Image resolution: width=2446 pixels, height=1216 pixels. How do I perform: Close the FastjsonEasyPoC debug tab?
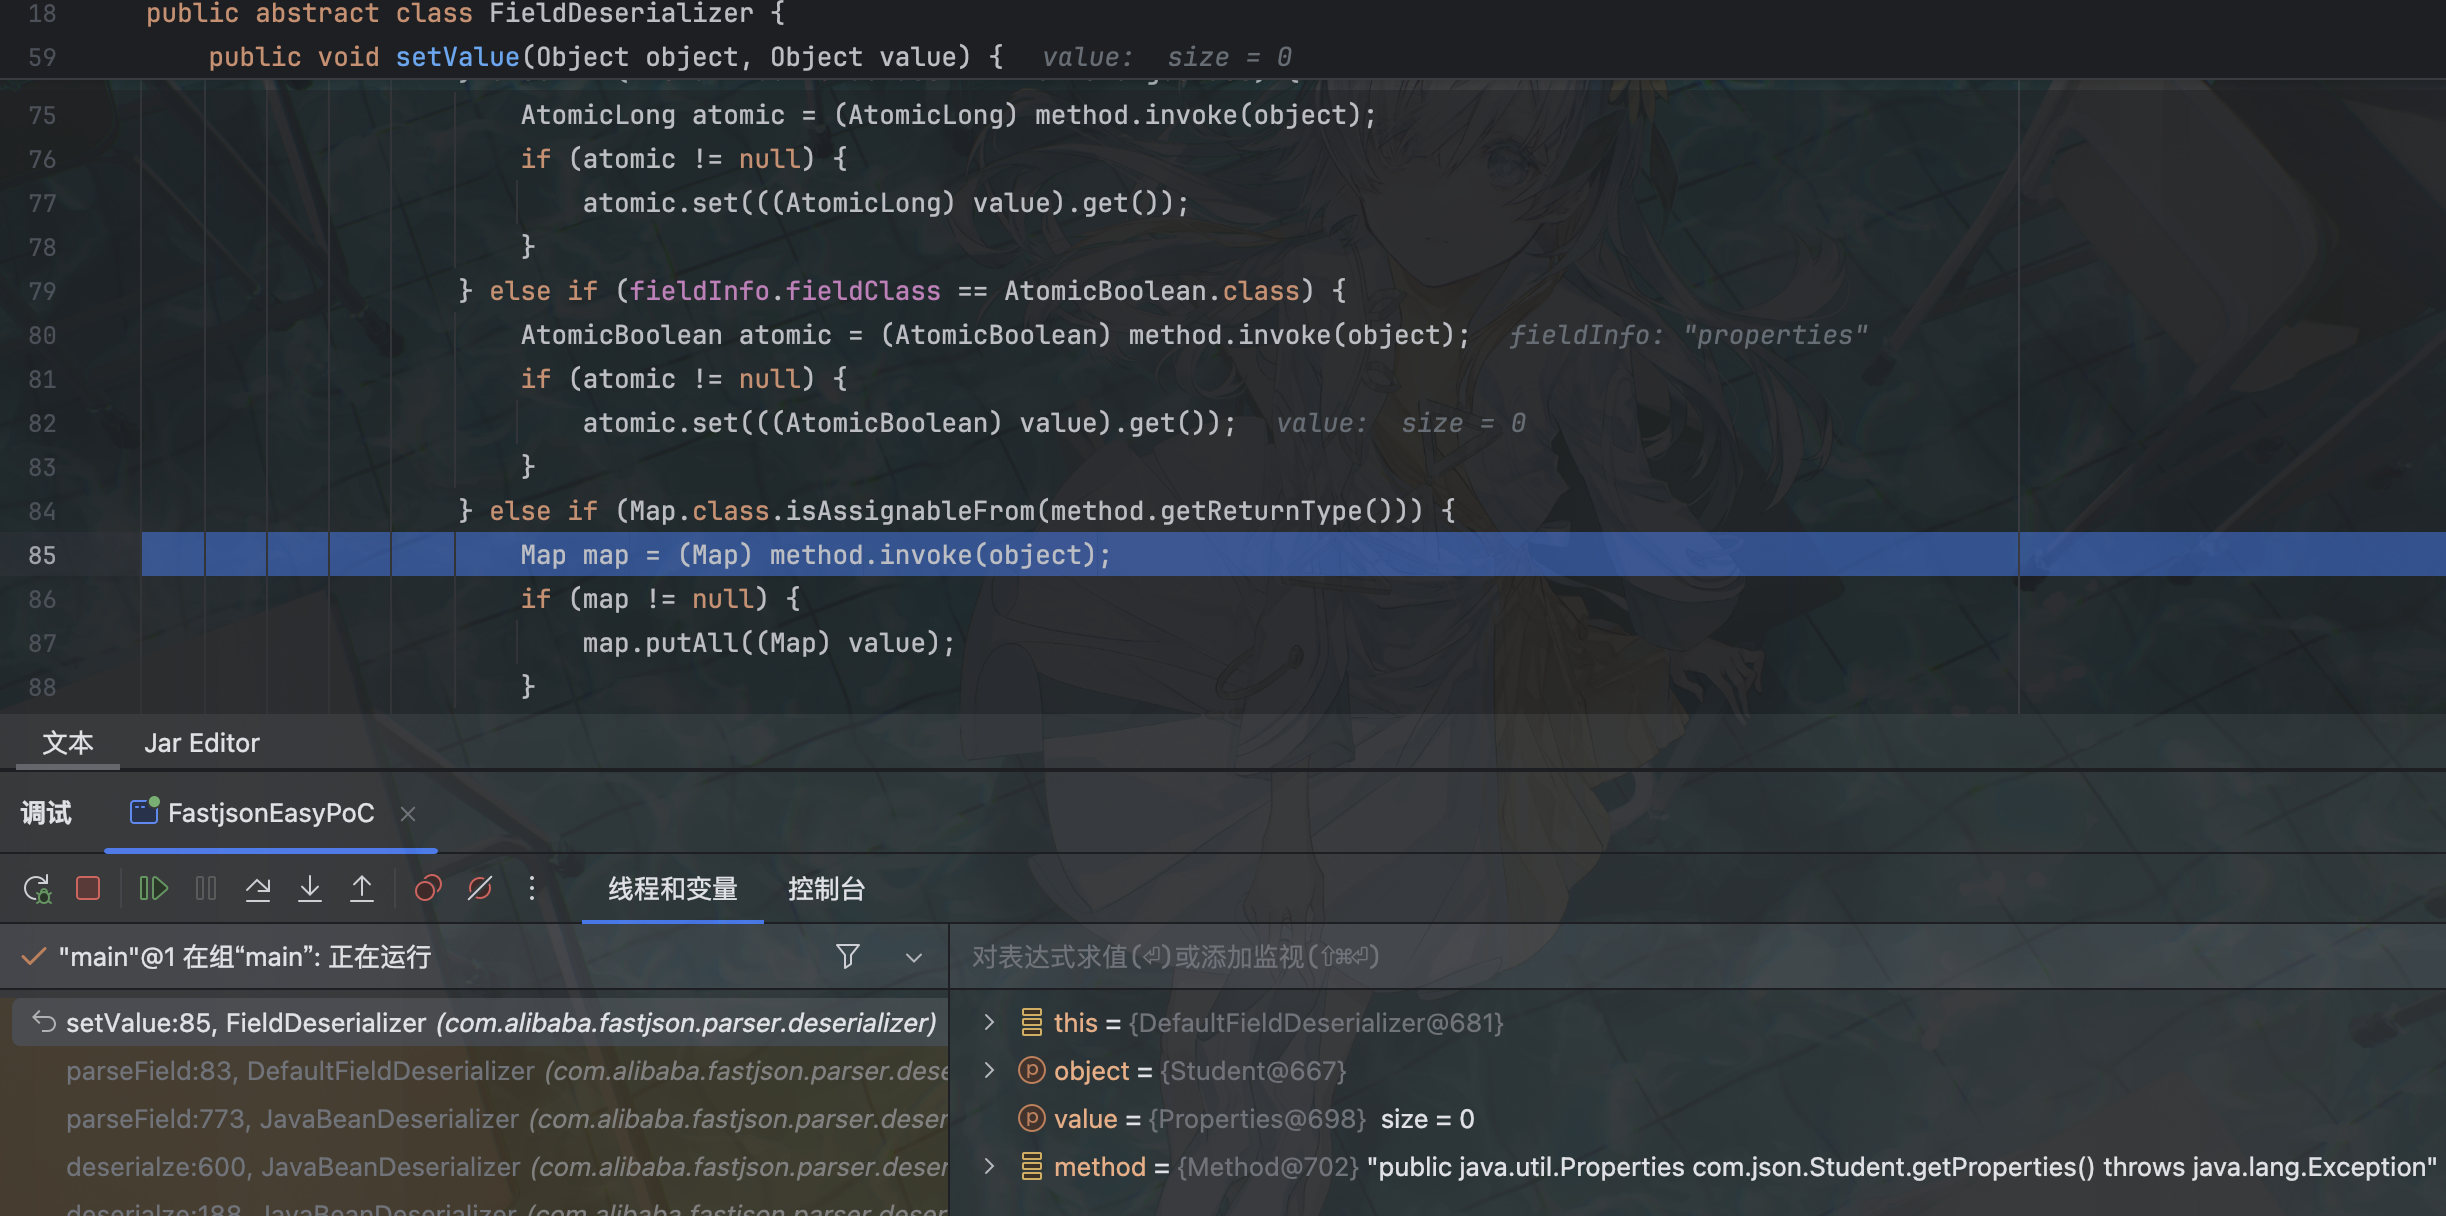pos(408,814)
